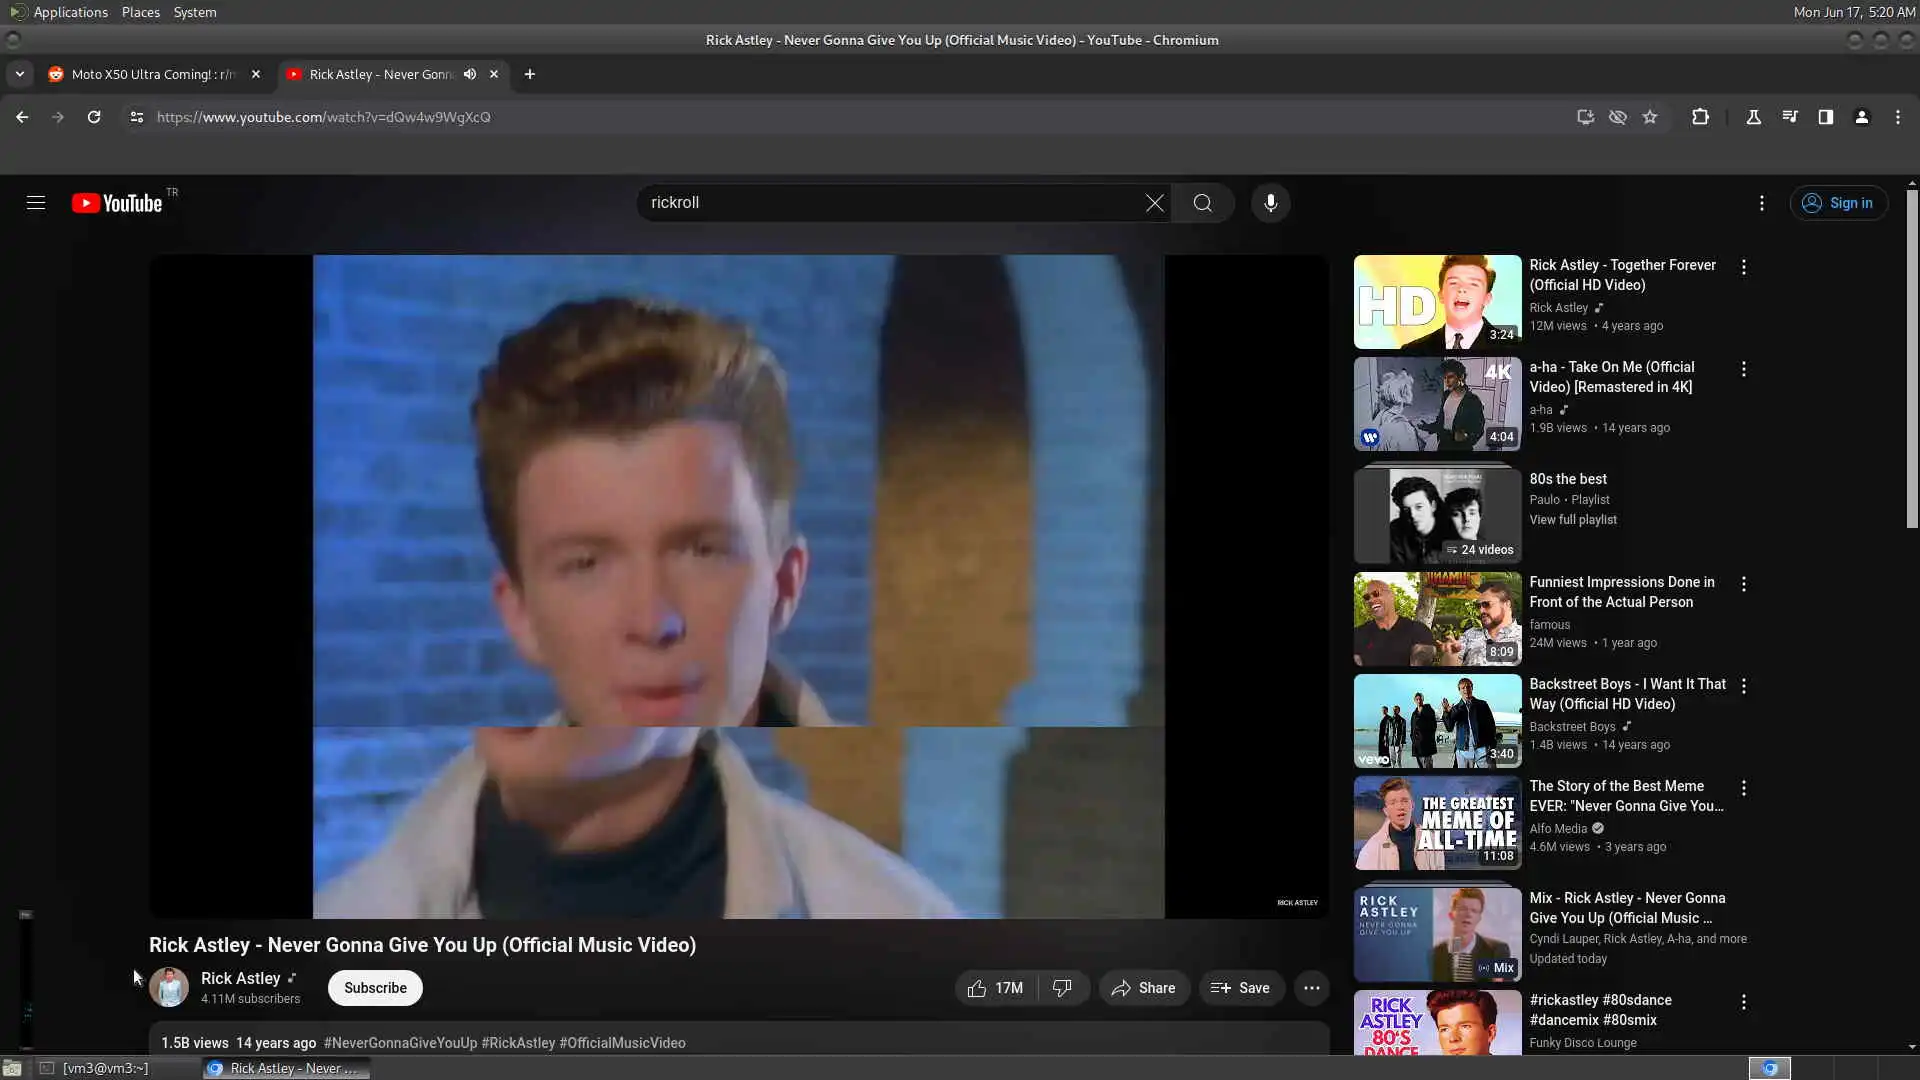Clear the rickroll search text
The width and height of the screenshot is (1920, 1080).
point(1154,203)
